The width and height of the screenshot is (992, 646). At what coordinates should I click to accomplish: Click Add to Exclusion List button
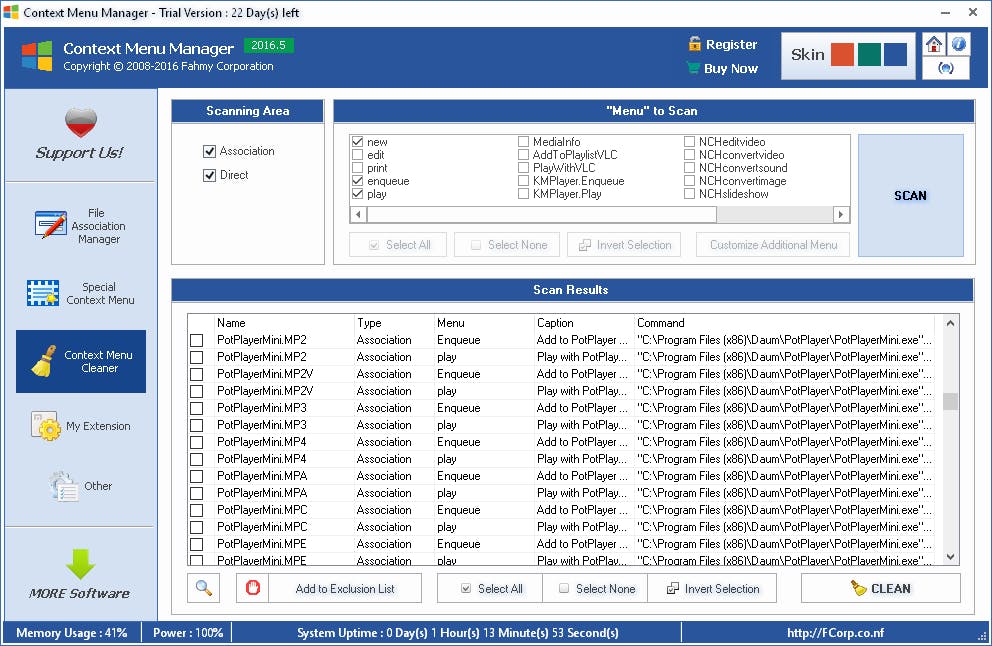click(345, 588)
